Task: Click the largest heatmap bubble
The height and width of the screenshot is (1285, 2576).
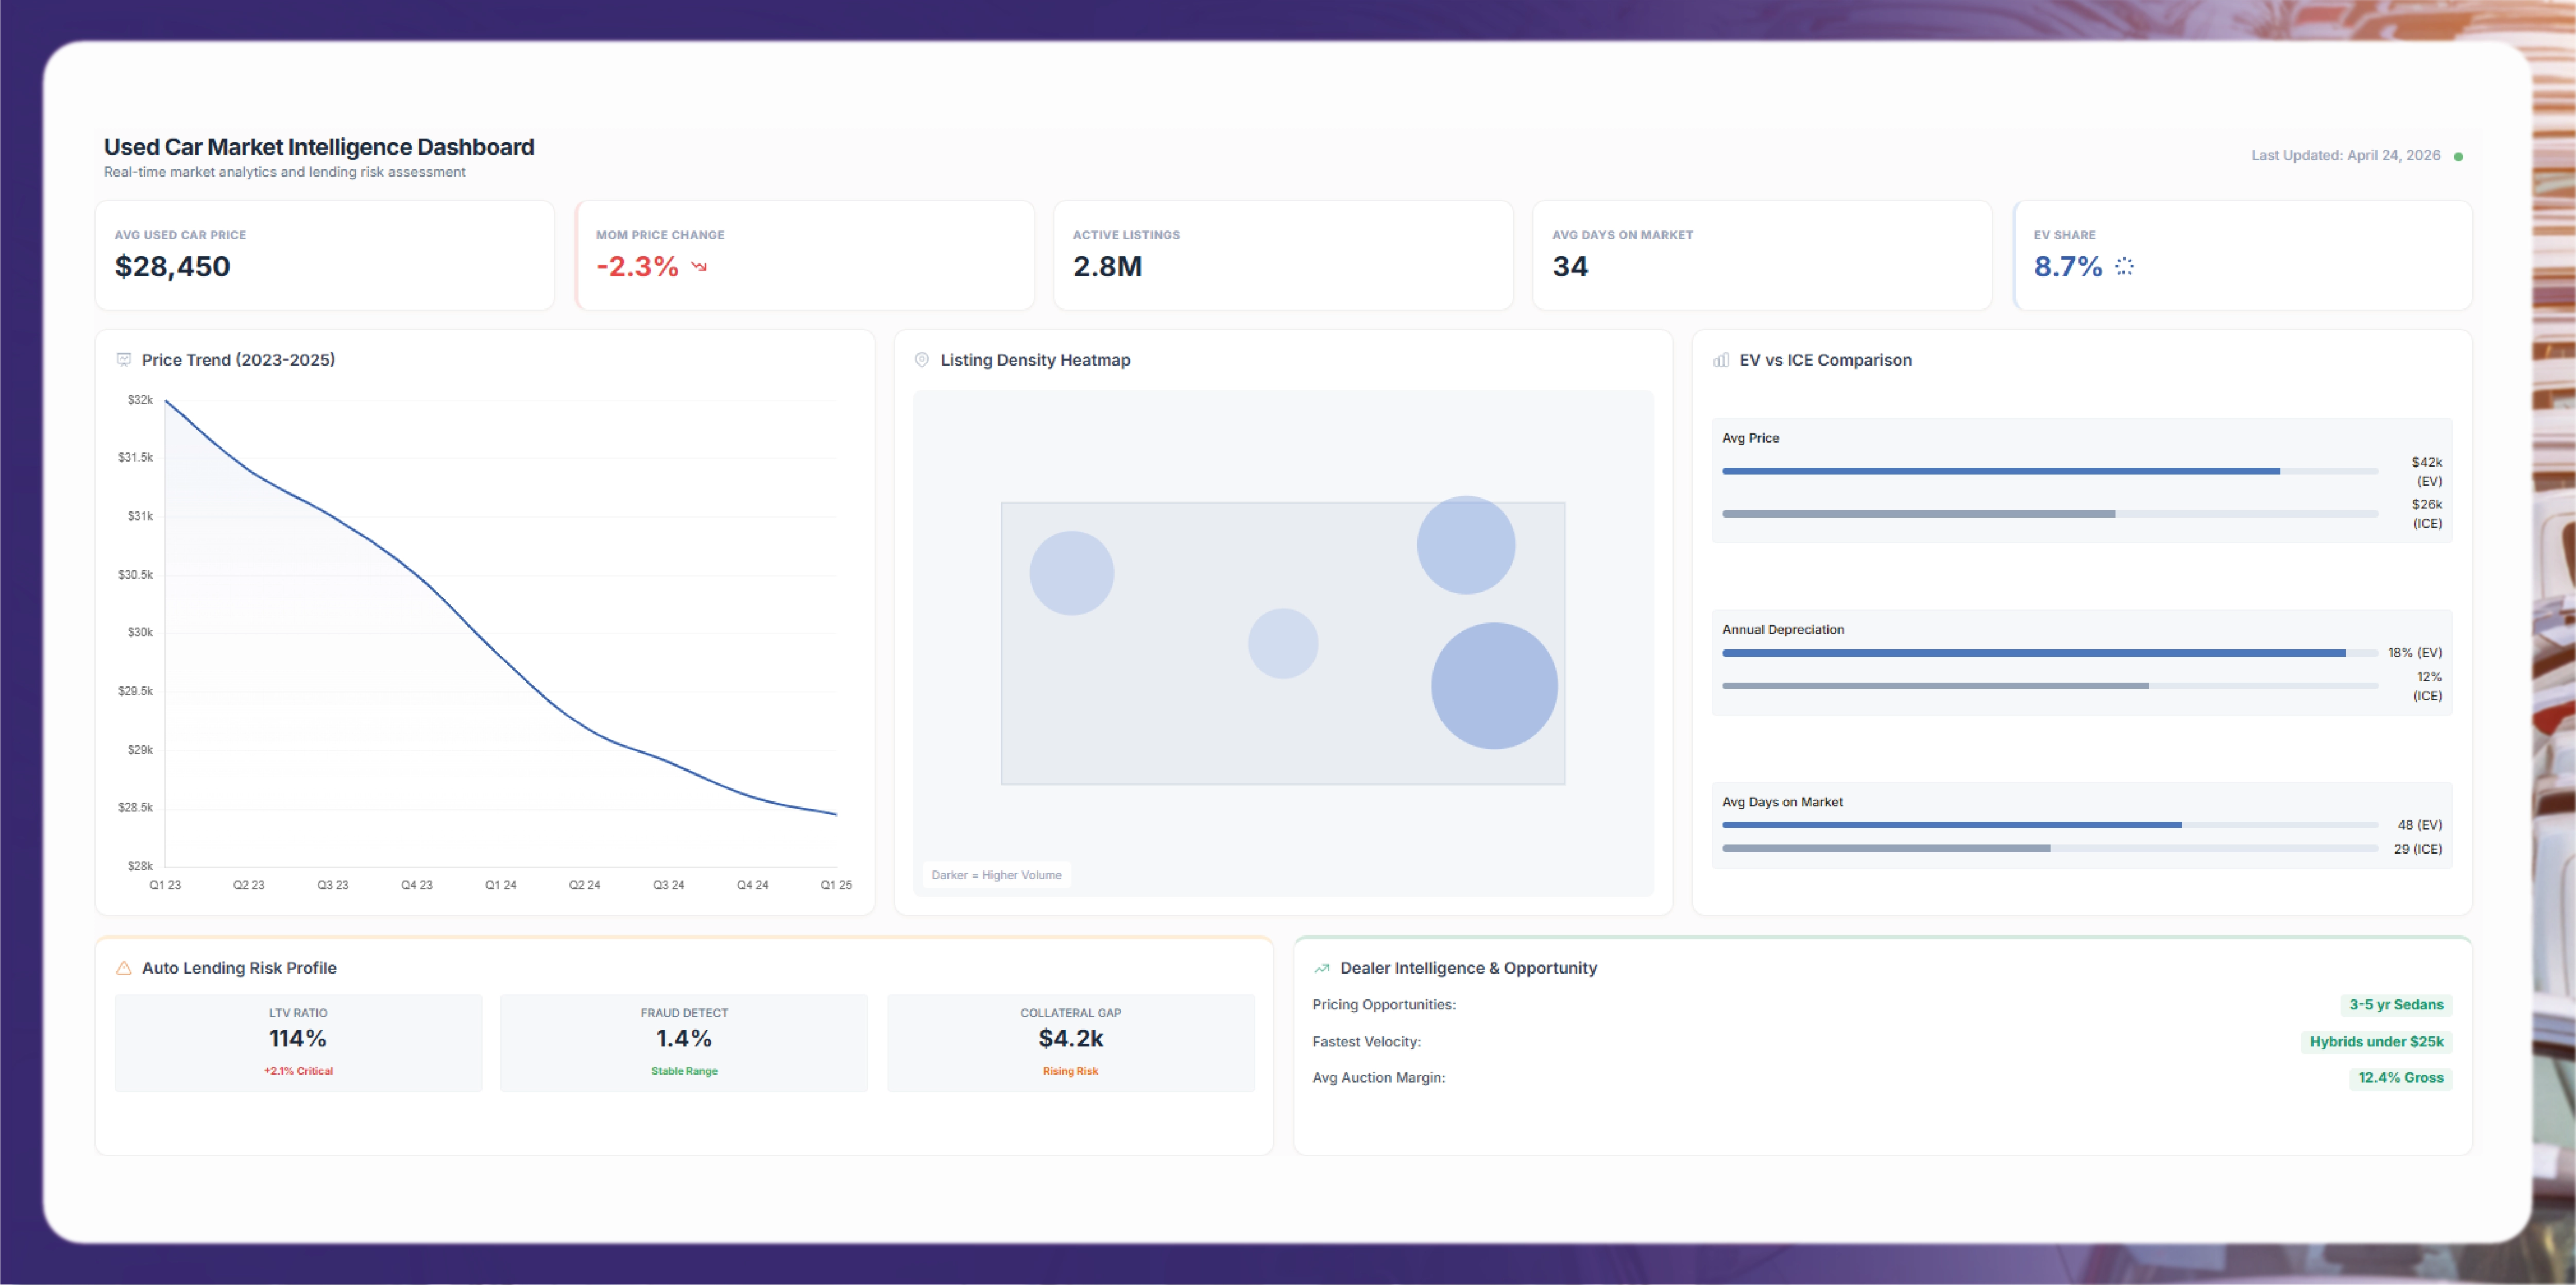Action: pyautogui.click(x=1494, y=686)
